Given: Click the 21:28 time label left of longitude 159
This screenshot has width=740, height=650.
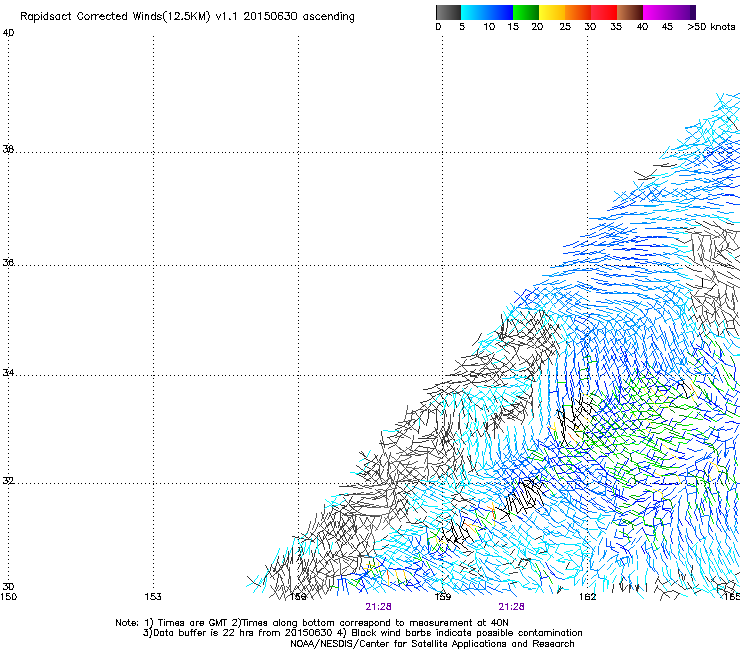Looking at the screenshot, I should (378, 607).
